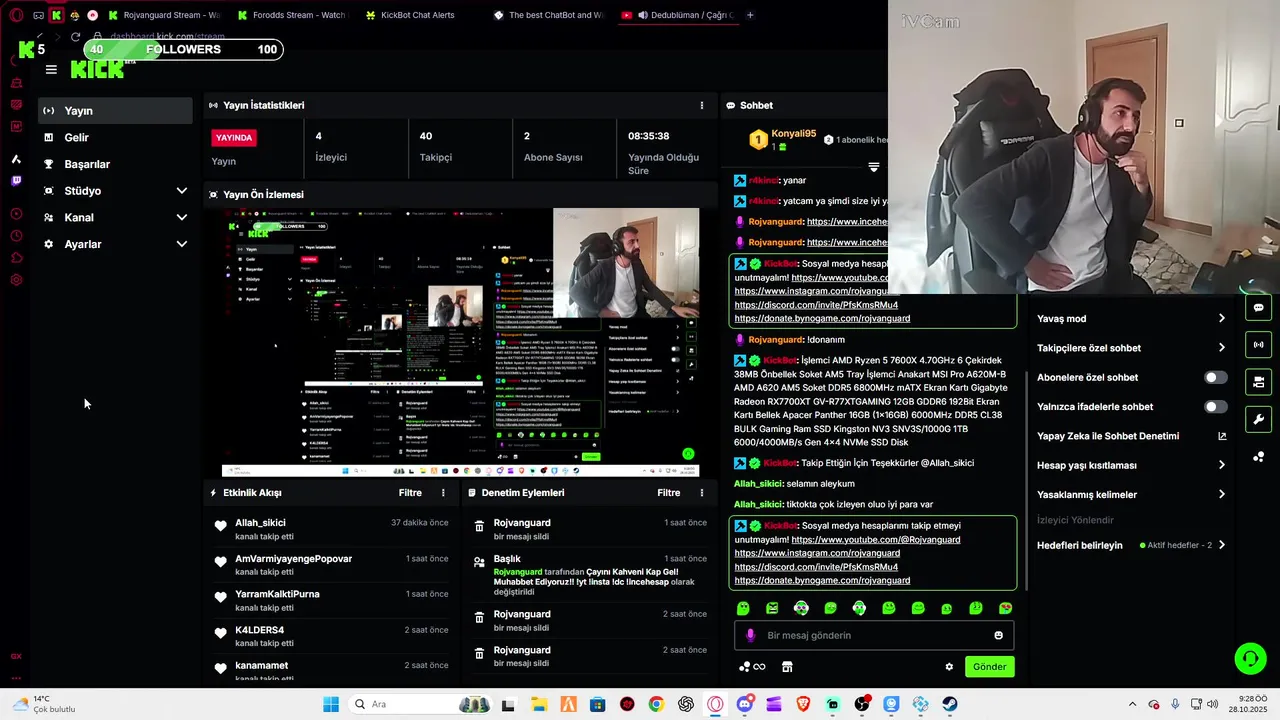Screen dimensions: 1280x720
Task: Send the chat message with Gönder
Action: [x=989, y=667]
